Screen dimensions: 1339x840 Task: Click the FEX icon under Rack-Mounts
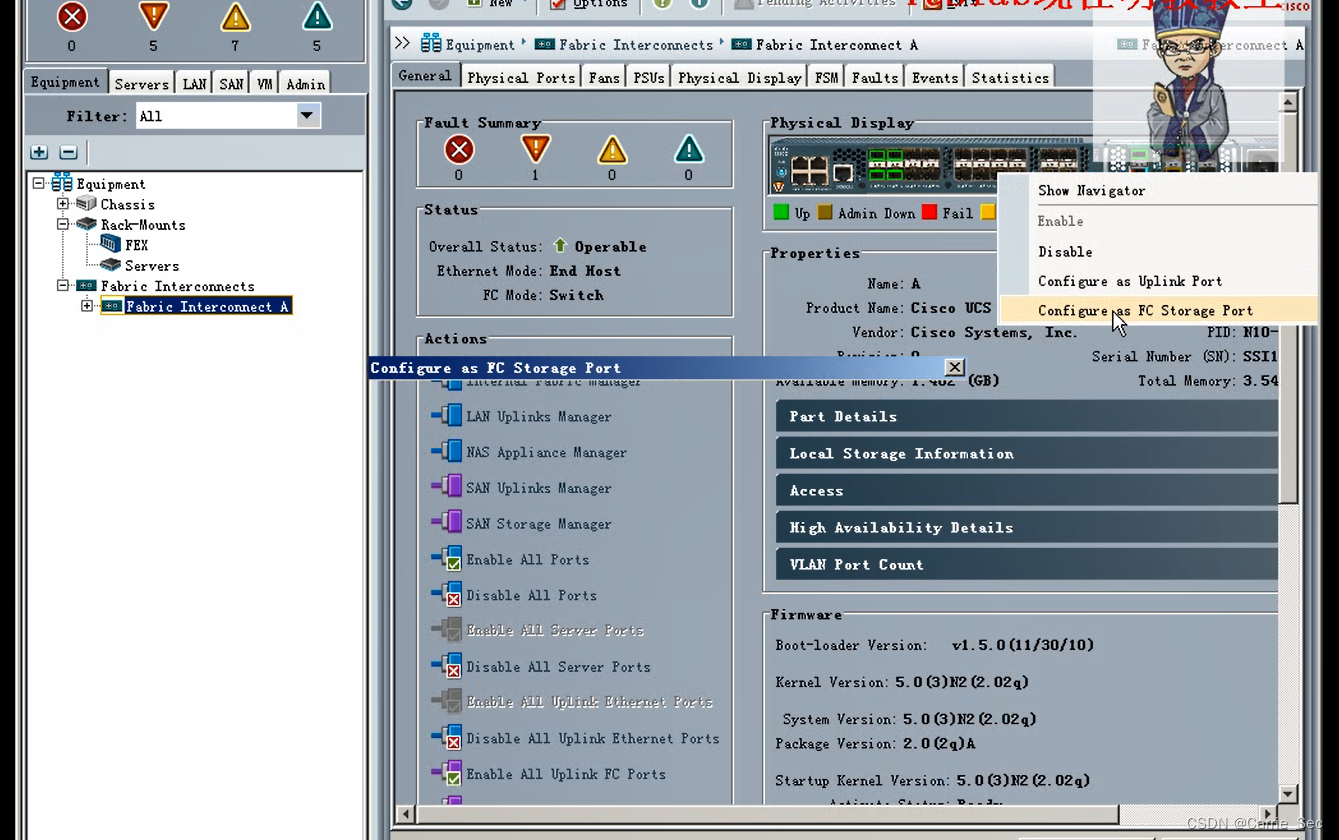[x=110, y=245]
